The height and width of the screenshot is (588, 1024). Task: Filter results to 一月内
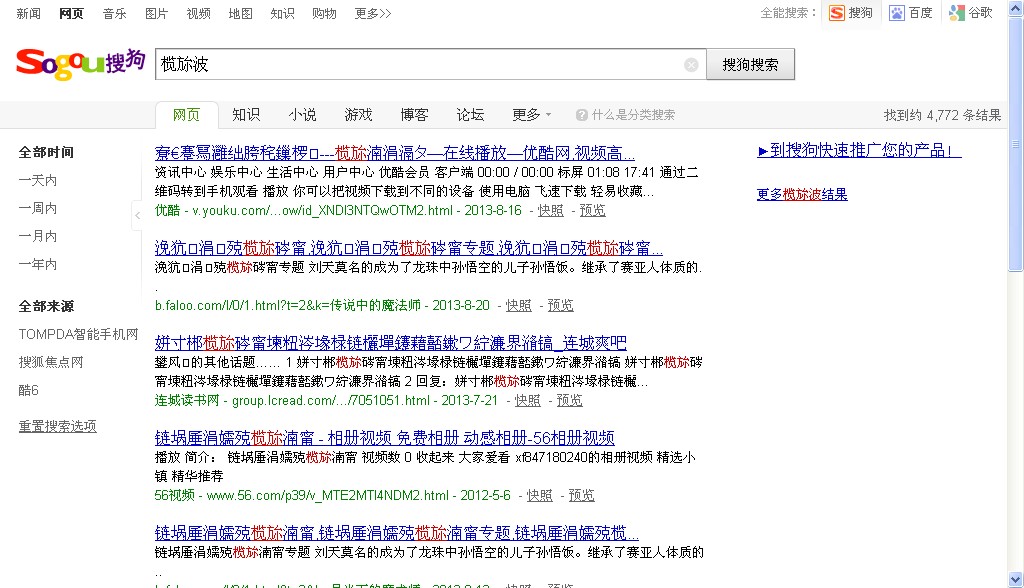38,237
